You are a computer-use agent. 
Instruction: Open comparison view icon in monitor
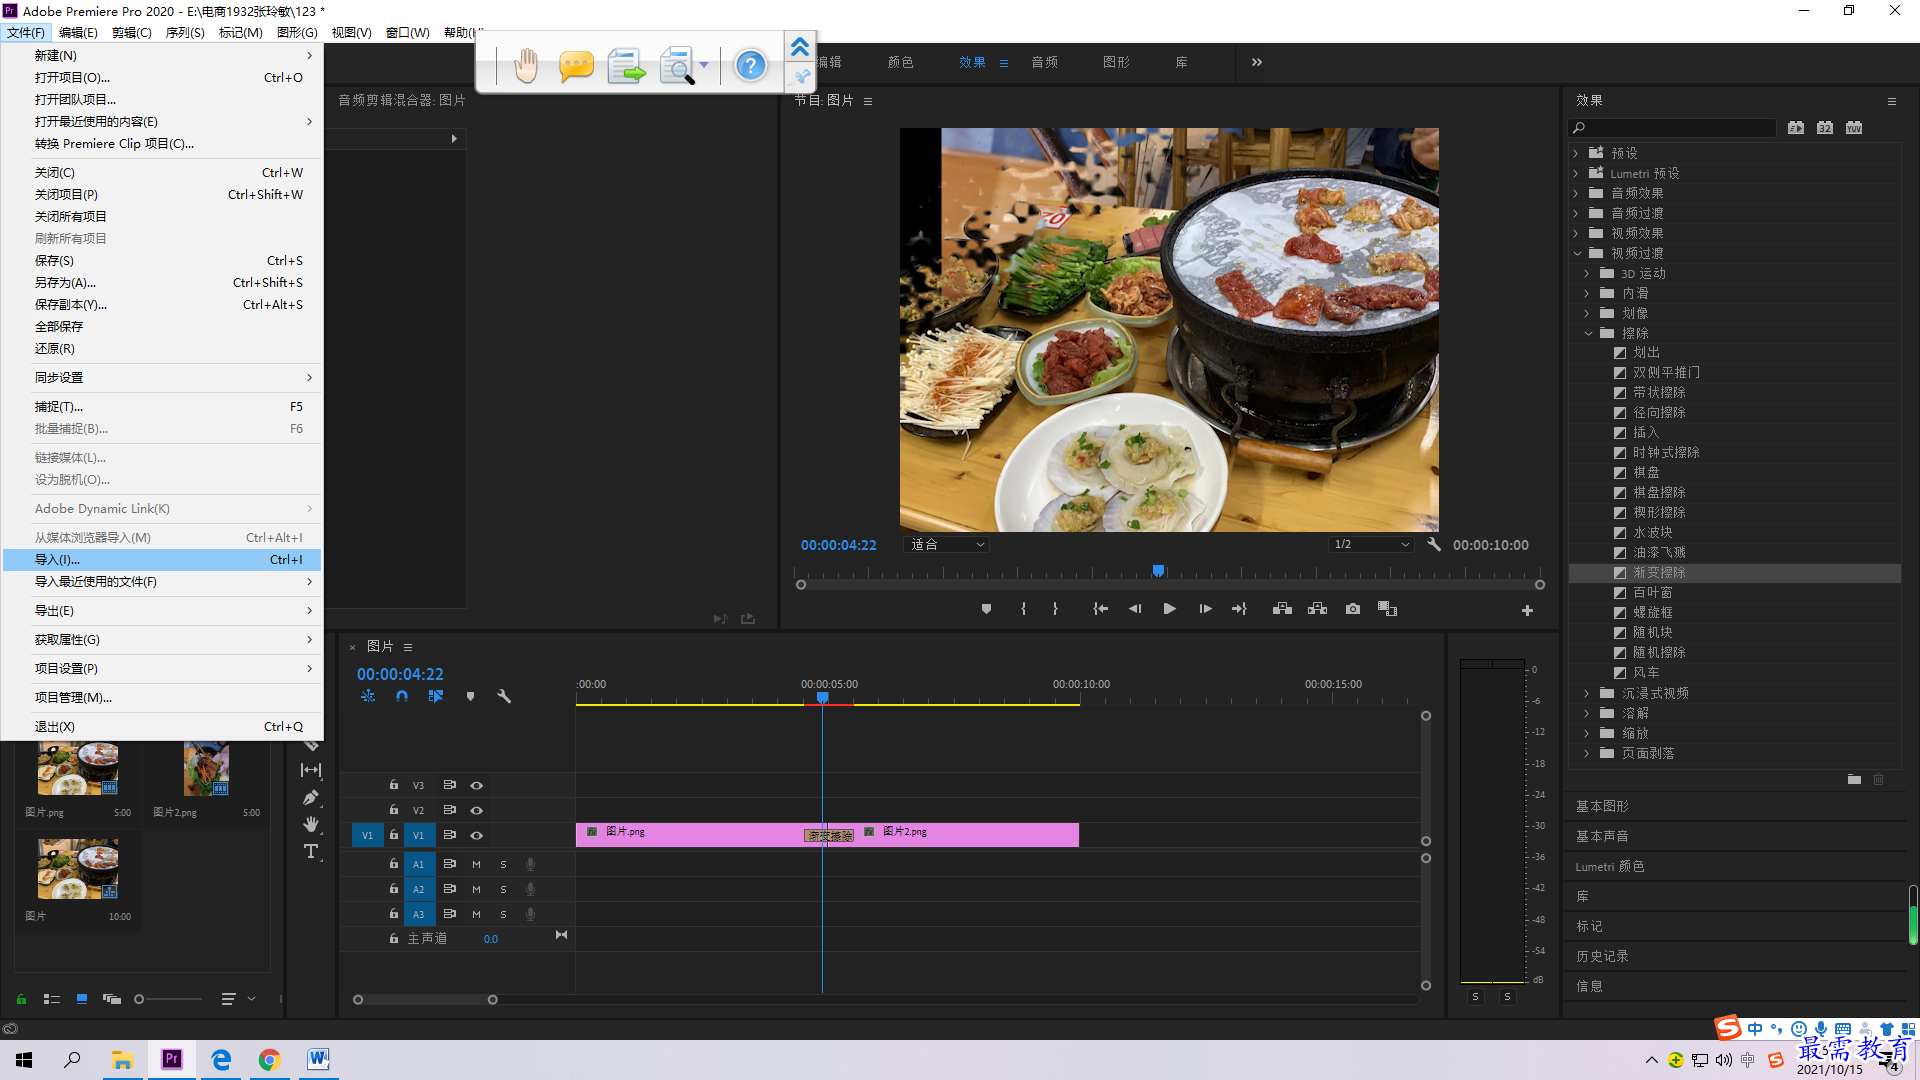point(1388,609)
